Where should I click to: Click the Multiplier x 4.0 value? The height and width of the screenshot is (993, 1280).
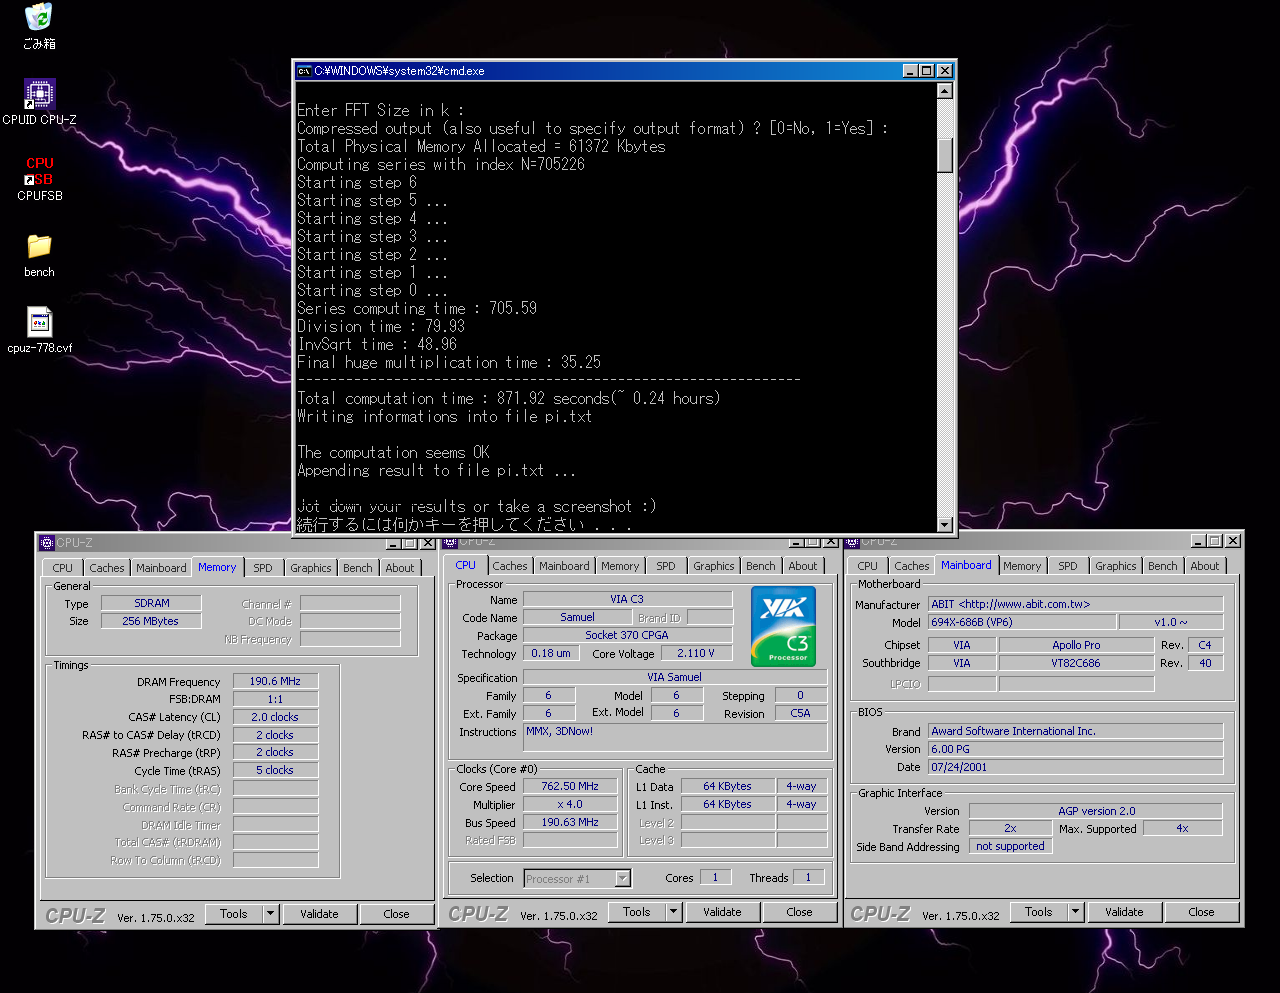pos(570,804)
